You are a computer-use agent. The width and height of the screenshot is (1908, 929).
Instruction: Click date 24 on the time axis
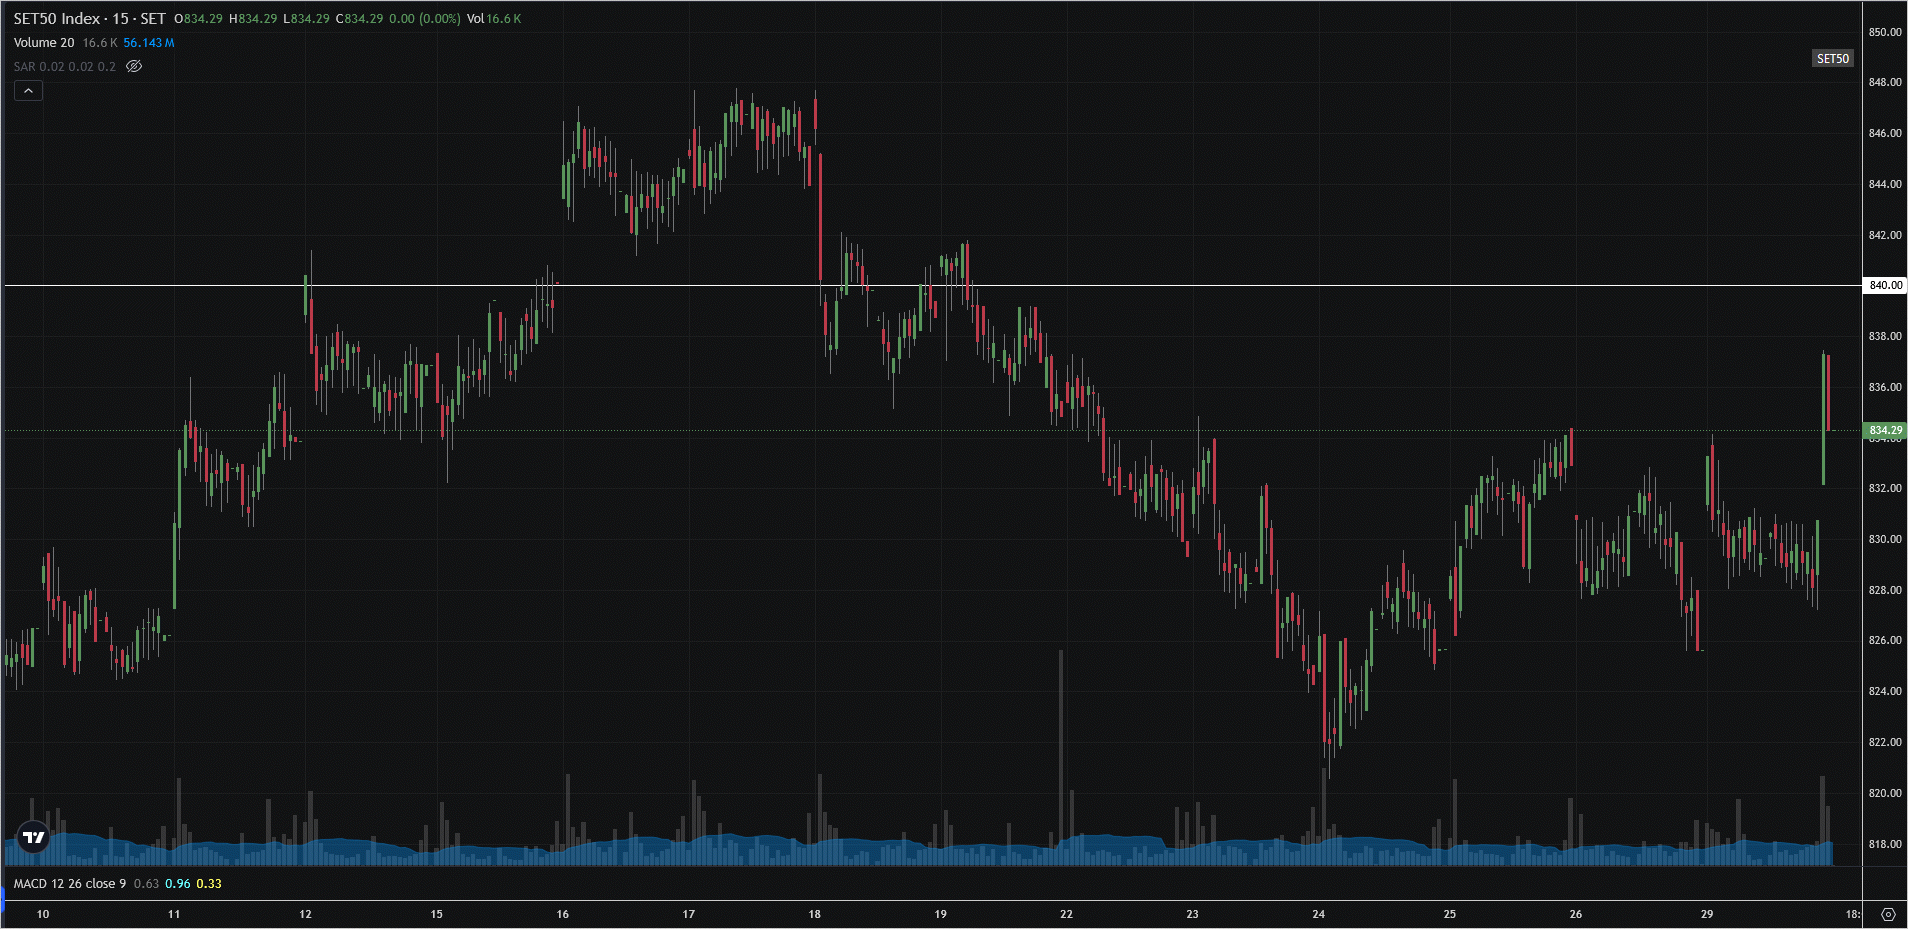click(1318, 914)
